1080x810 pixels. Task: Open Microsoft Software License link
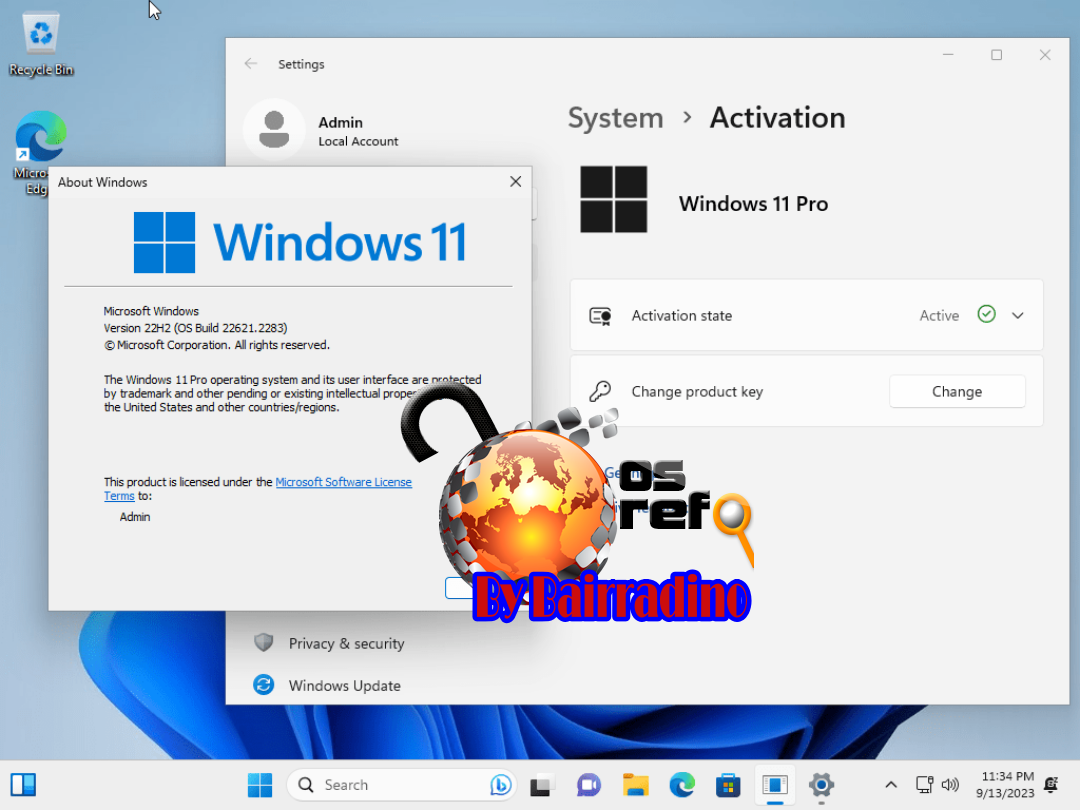[x=343, y=482]
